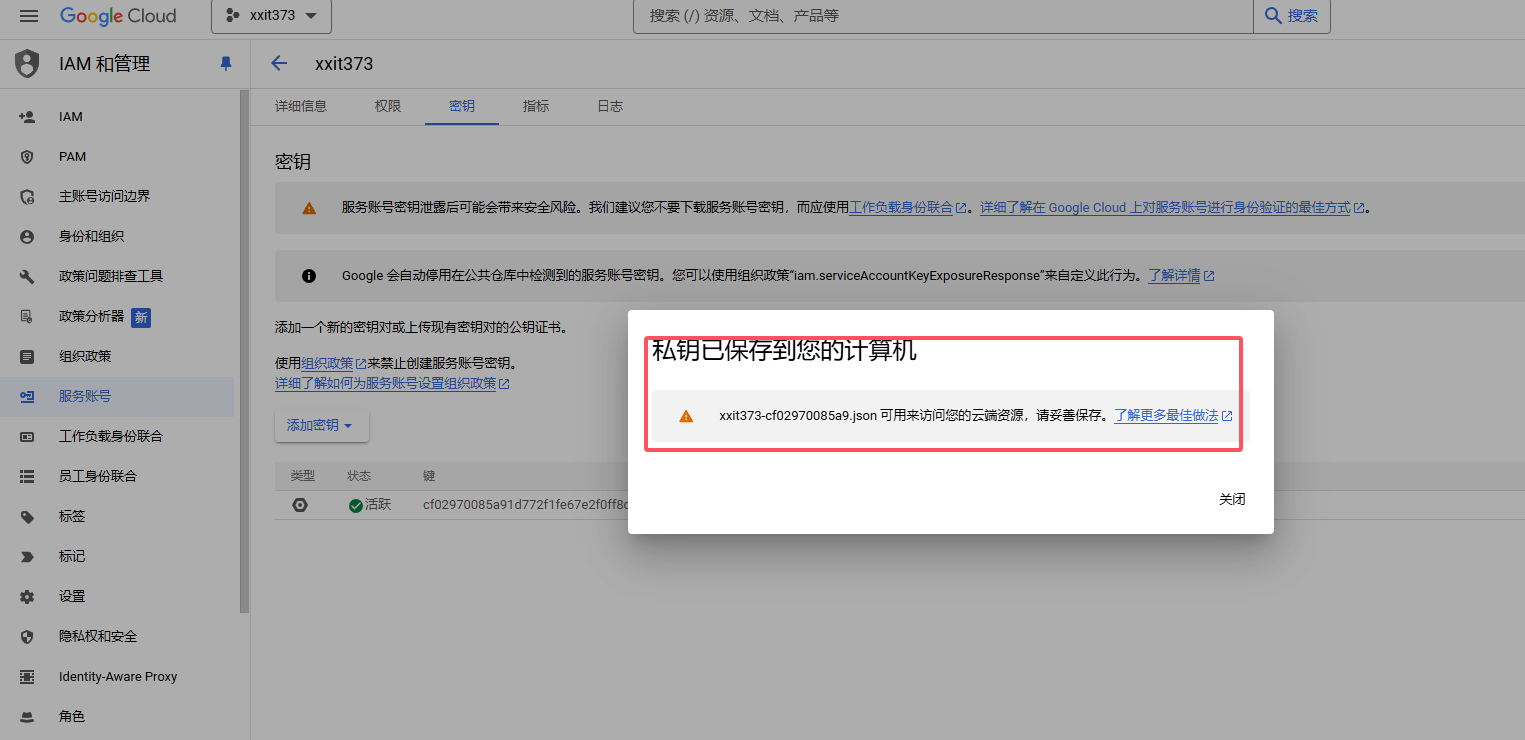Select the 密钥 tab
The width and height of the screenshot is (1525, 740).
coord(462,106)
